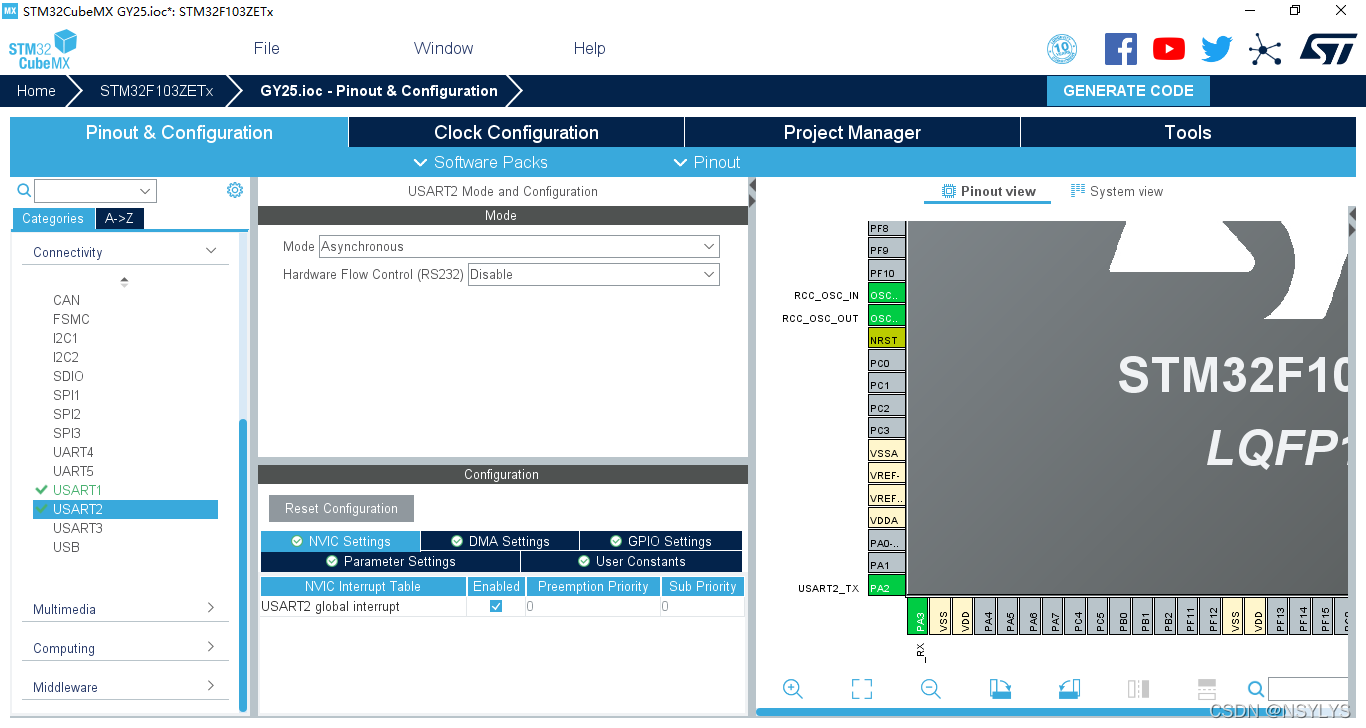Open Hardware Flow Control dropdown
Viewport: 1366px width, 728px height.
coord(594,274)
